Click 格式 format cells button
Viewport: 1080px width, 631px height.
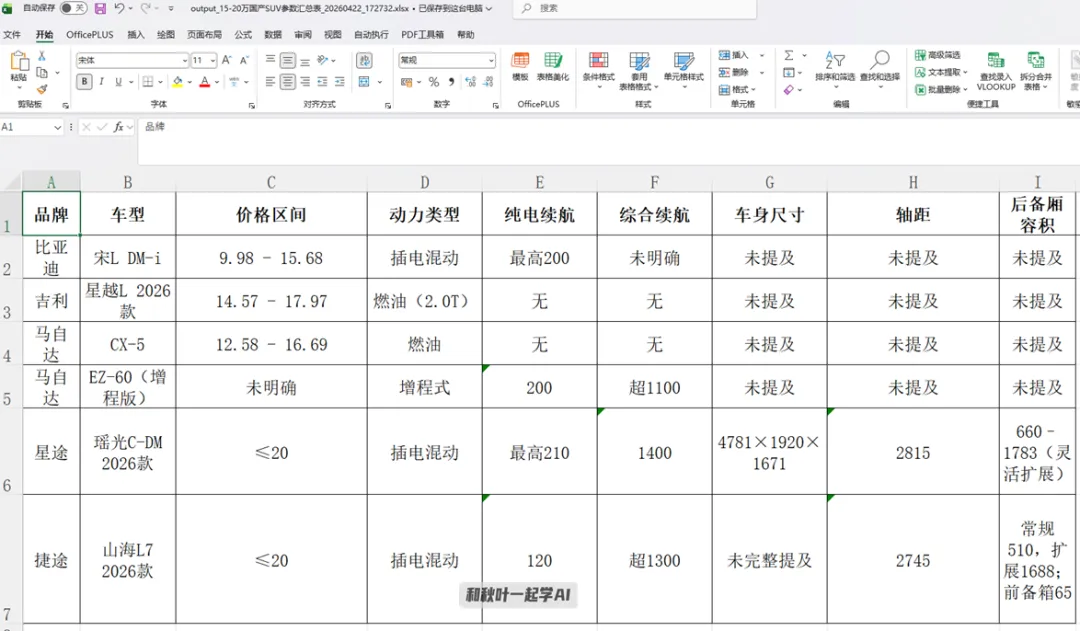(x=737, y=90)
